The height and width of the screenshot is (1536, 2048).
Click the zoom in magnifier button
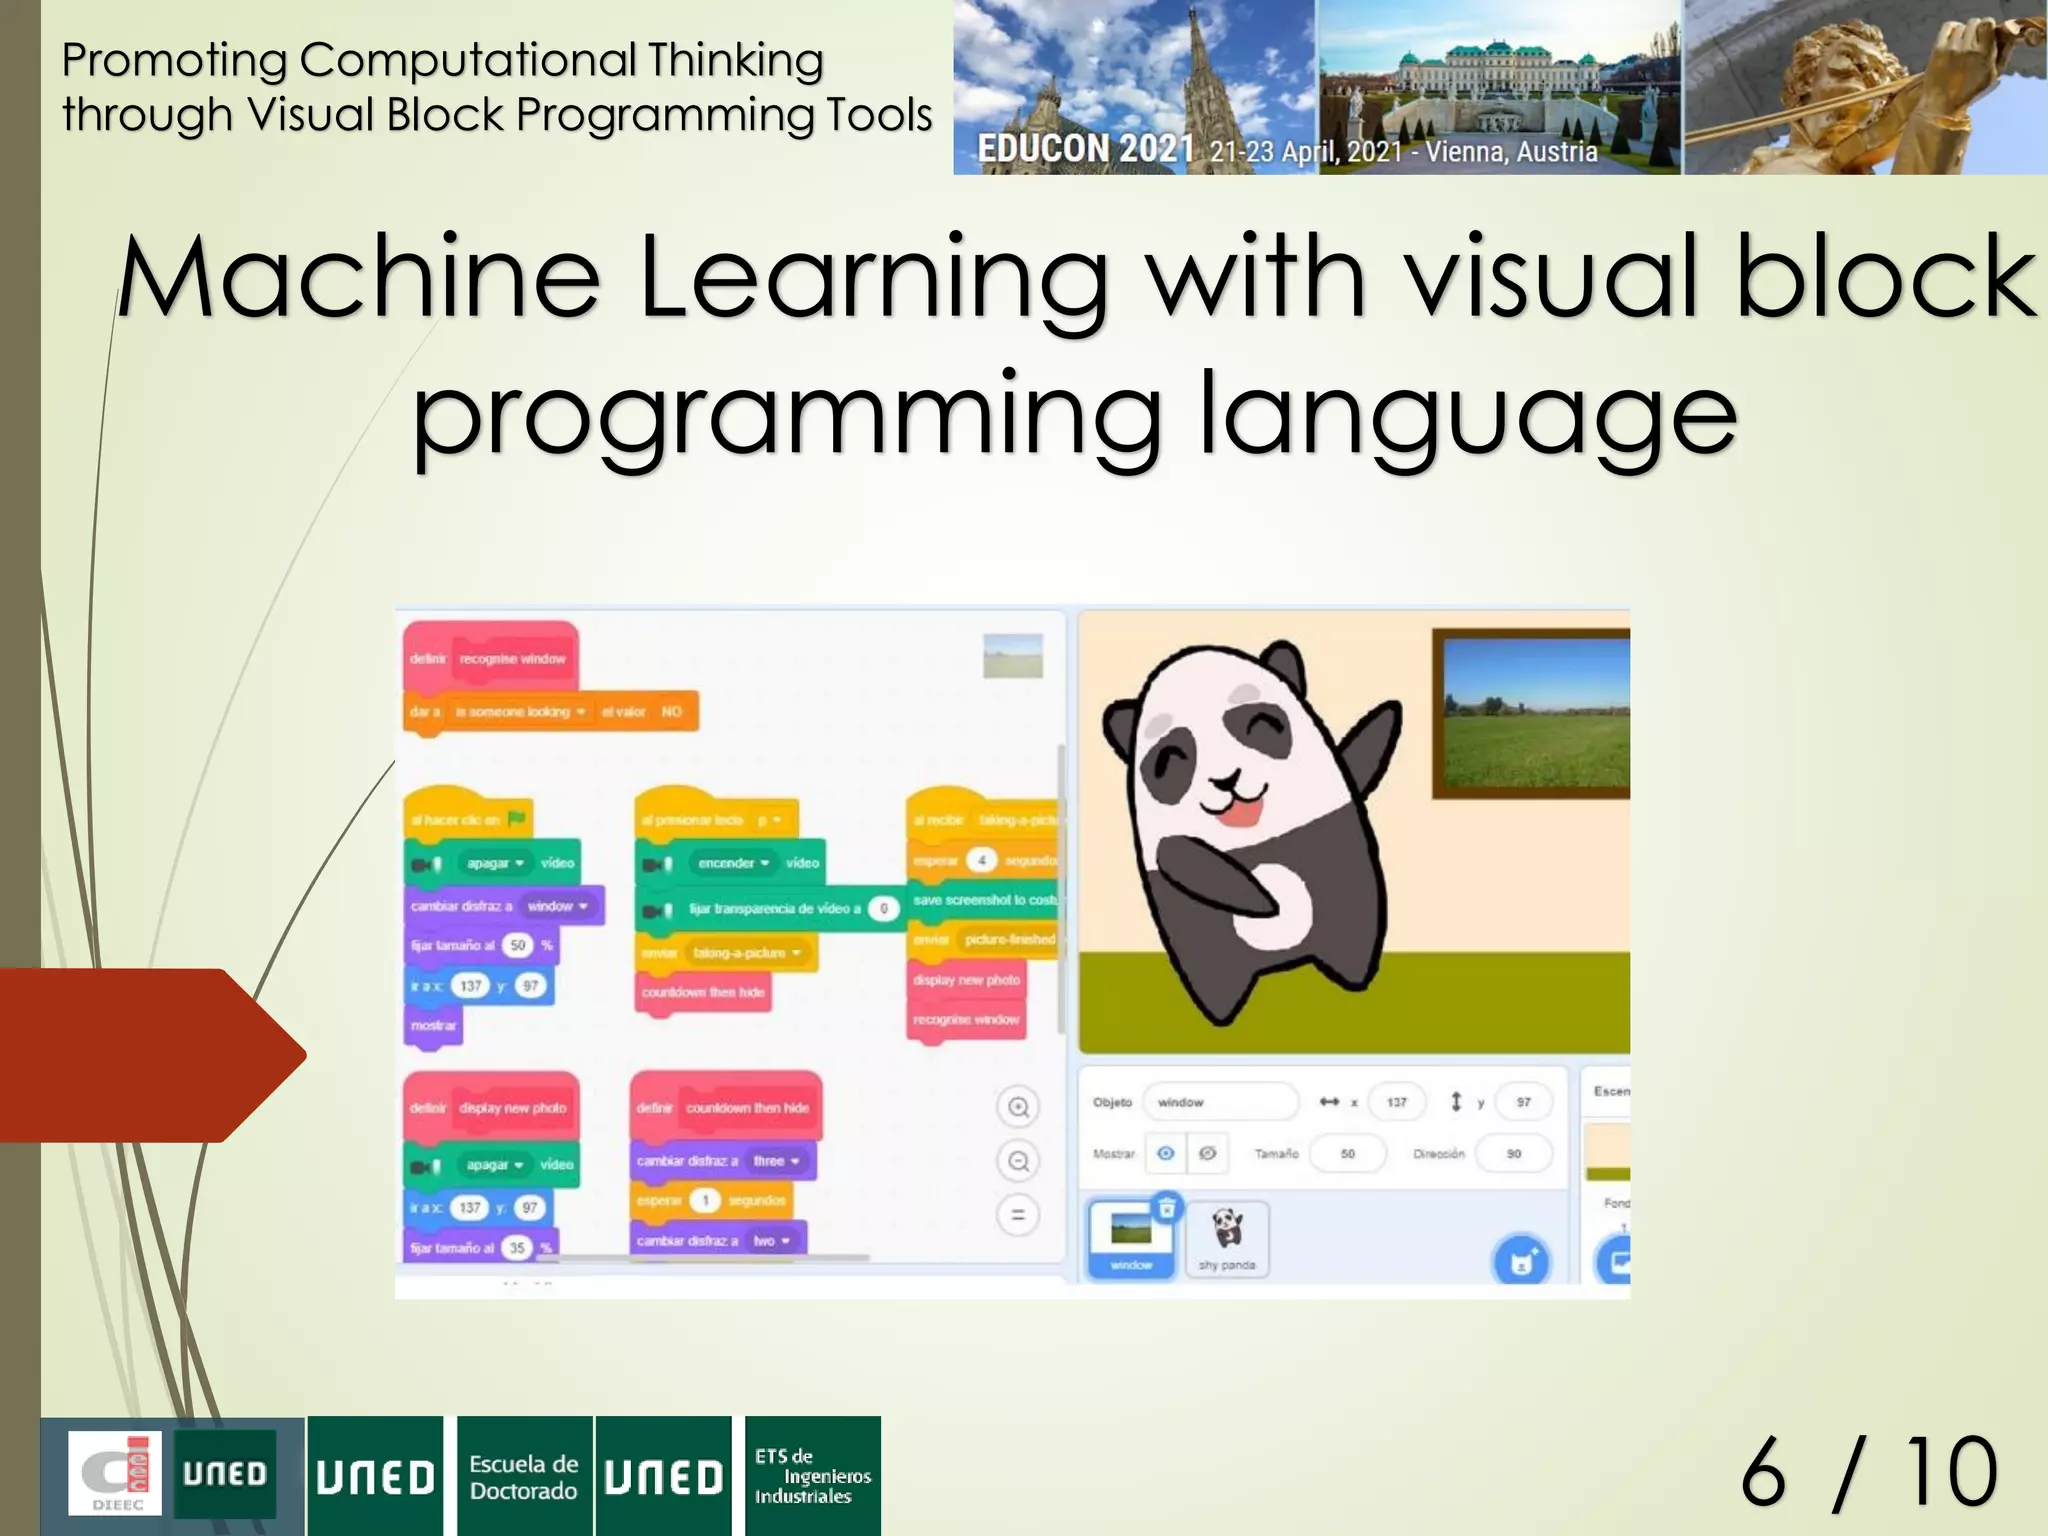1018,1107
